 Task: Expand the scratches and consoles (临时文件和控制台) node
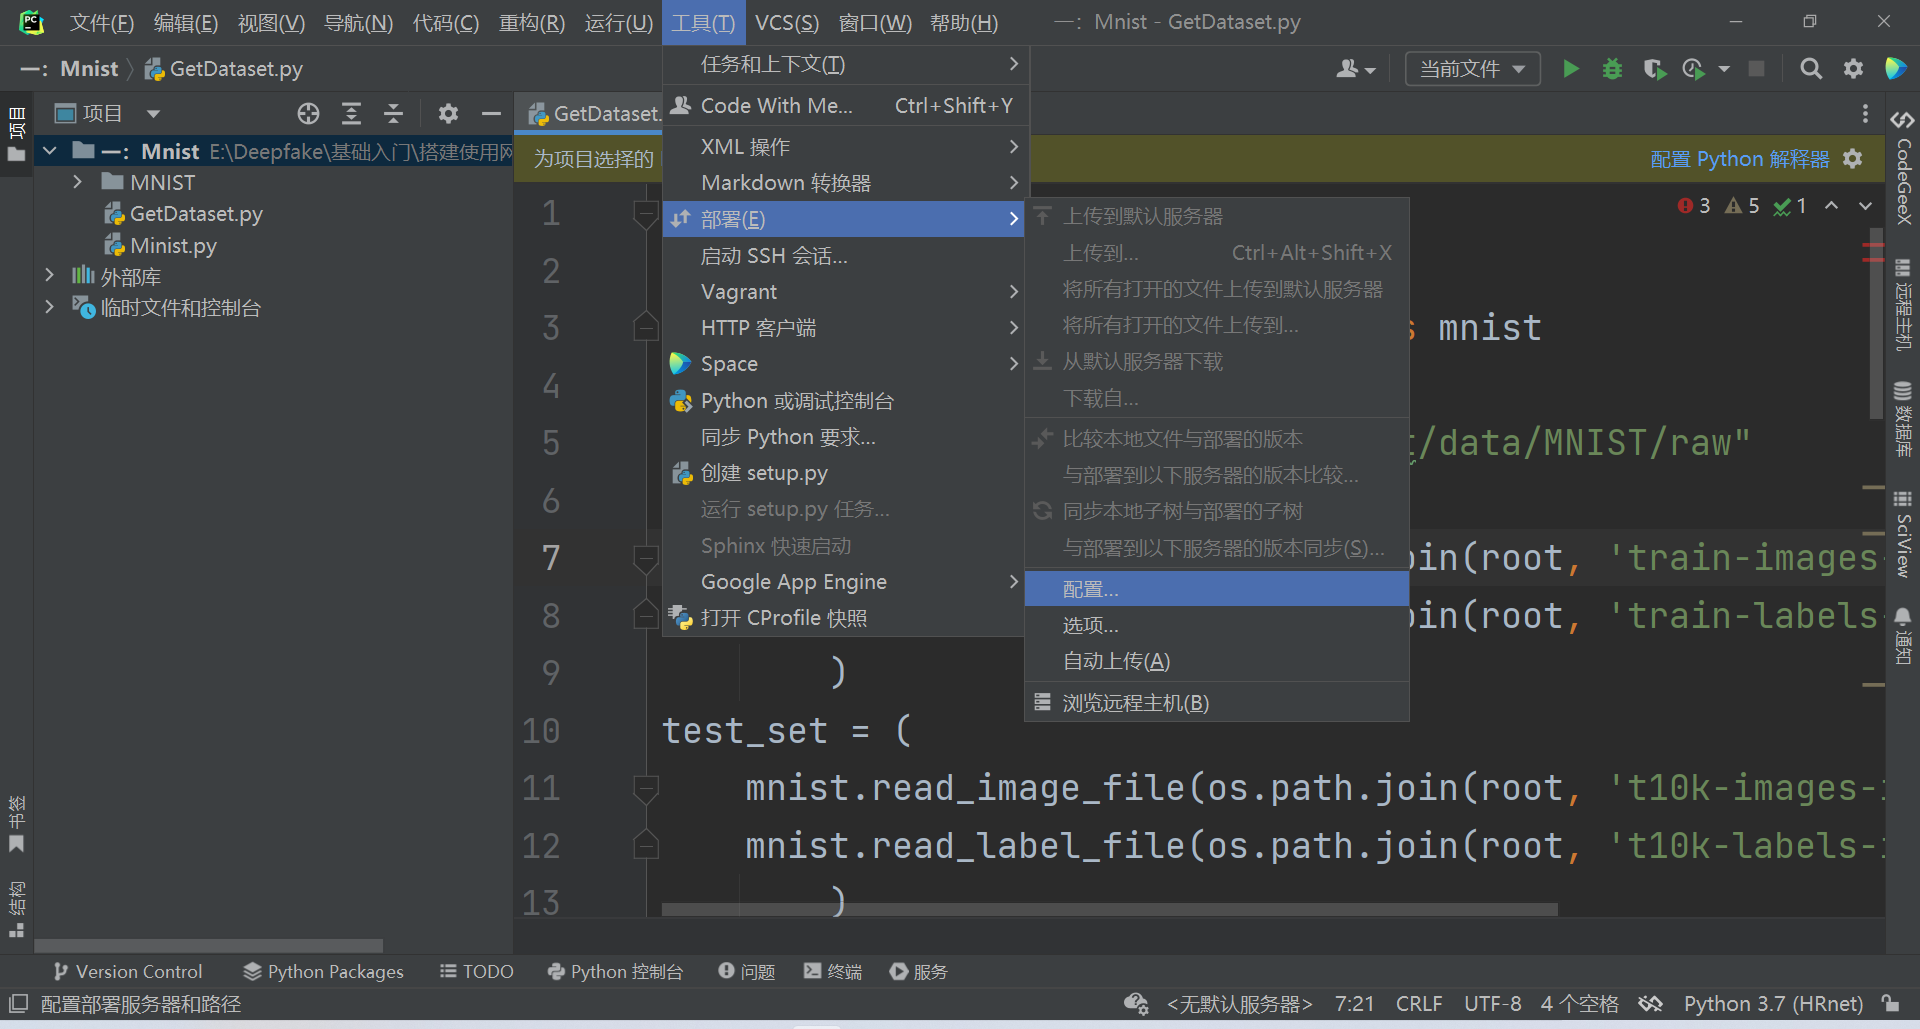click(49, 307)
